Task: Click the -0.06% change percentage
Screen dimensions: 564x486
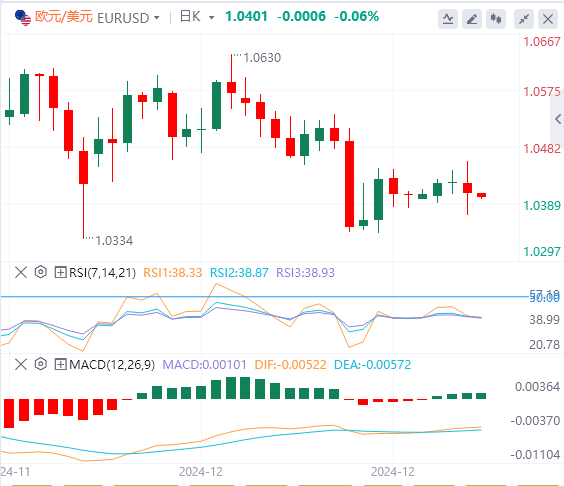Action: 356,17
